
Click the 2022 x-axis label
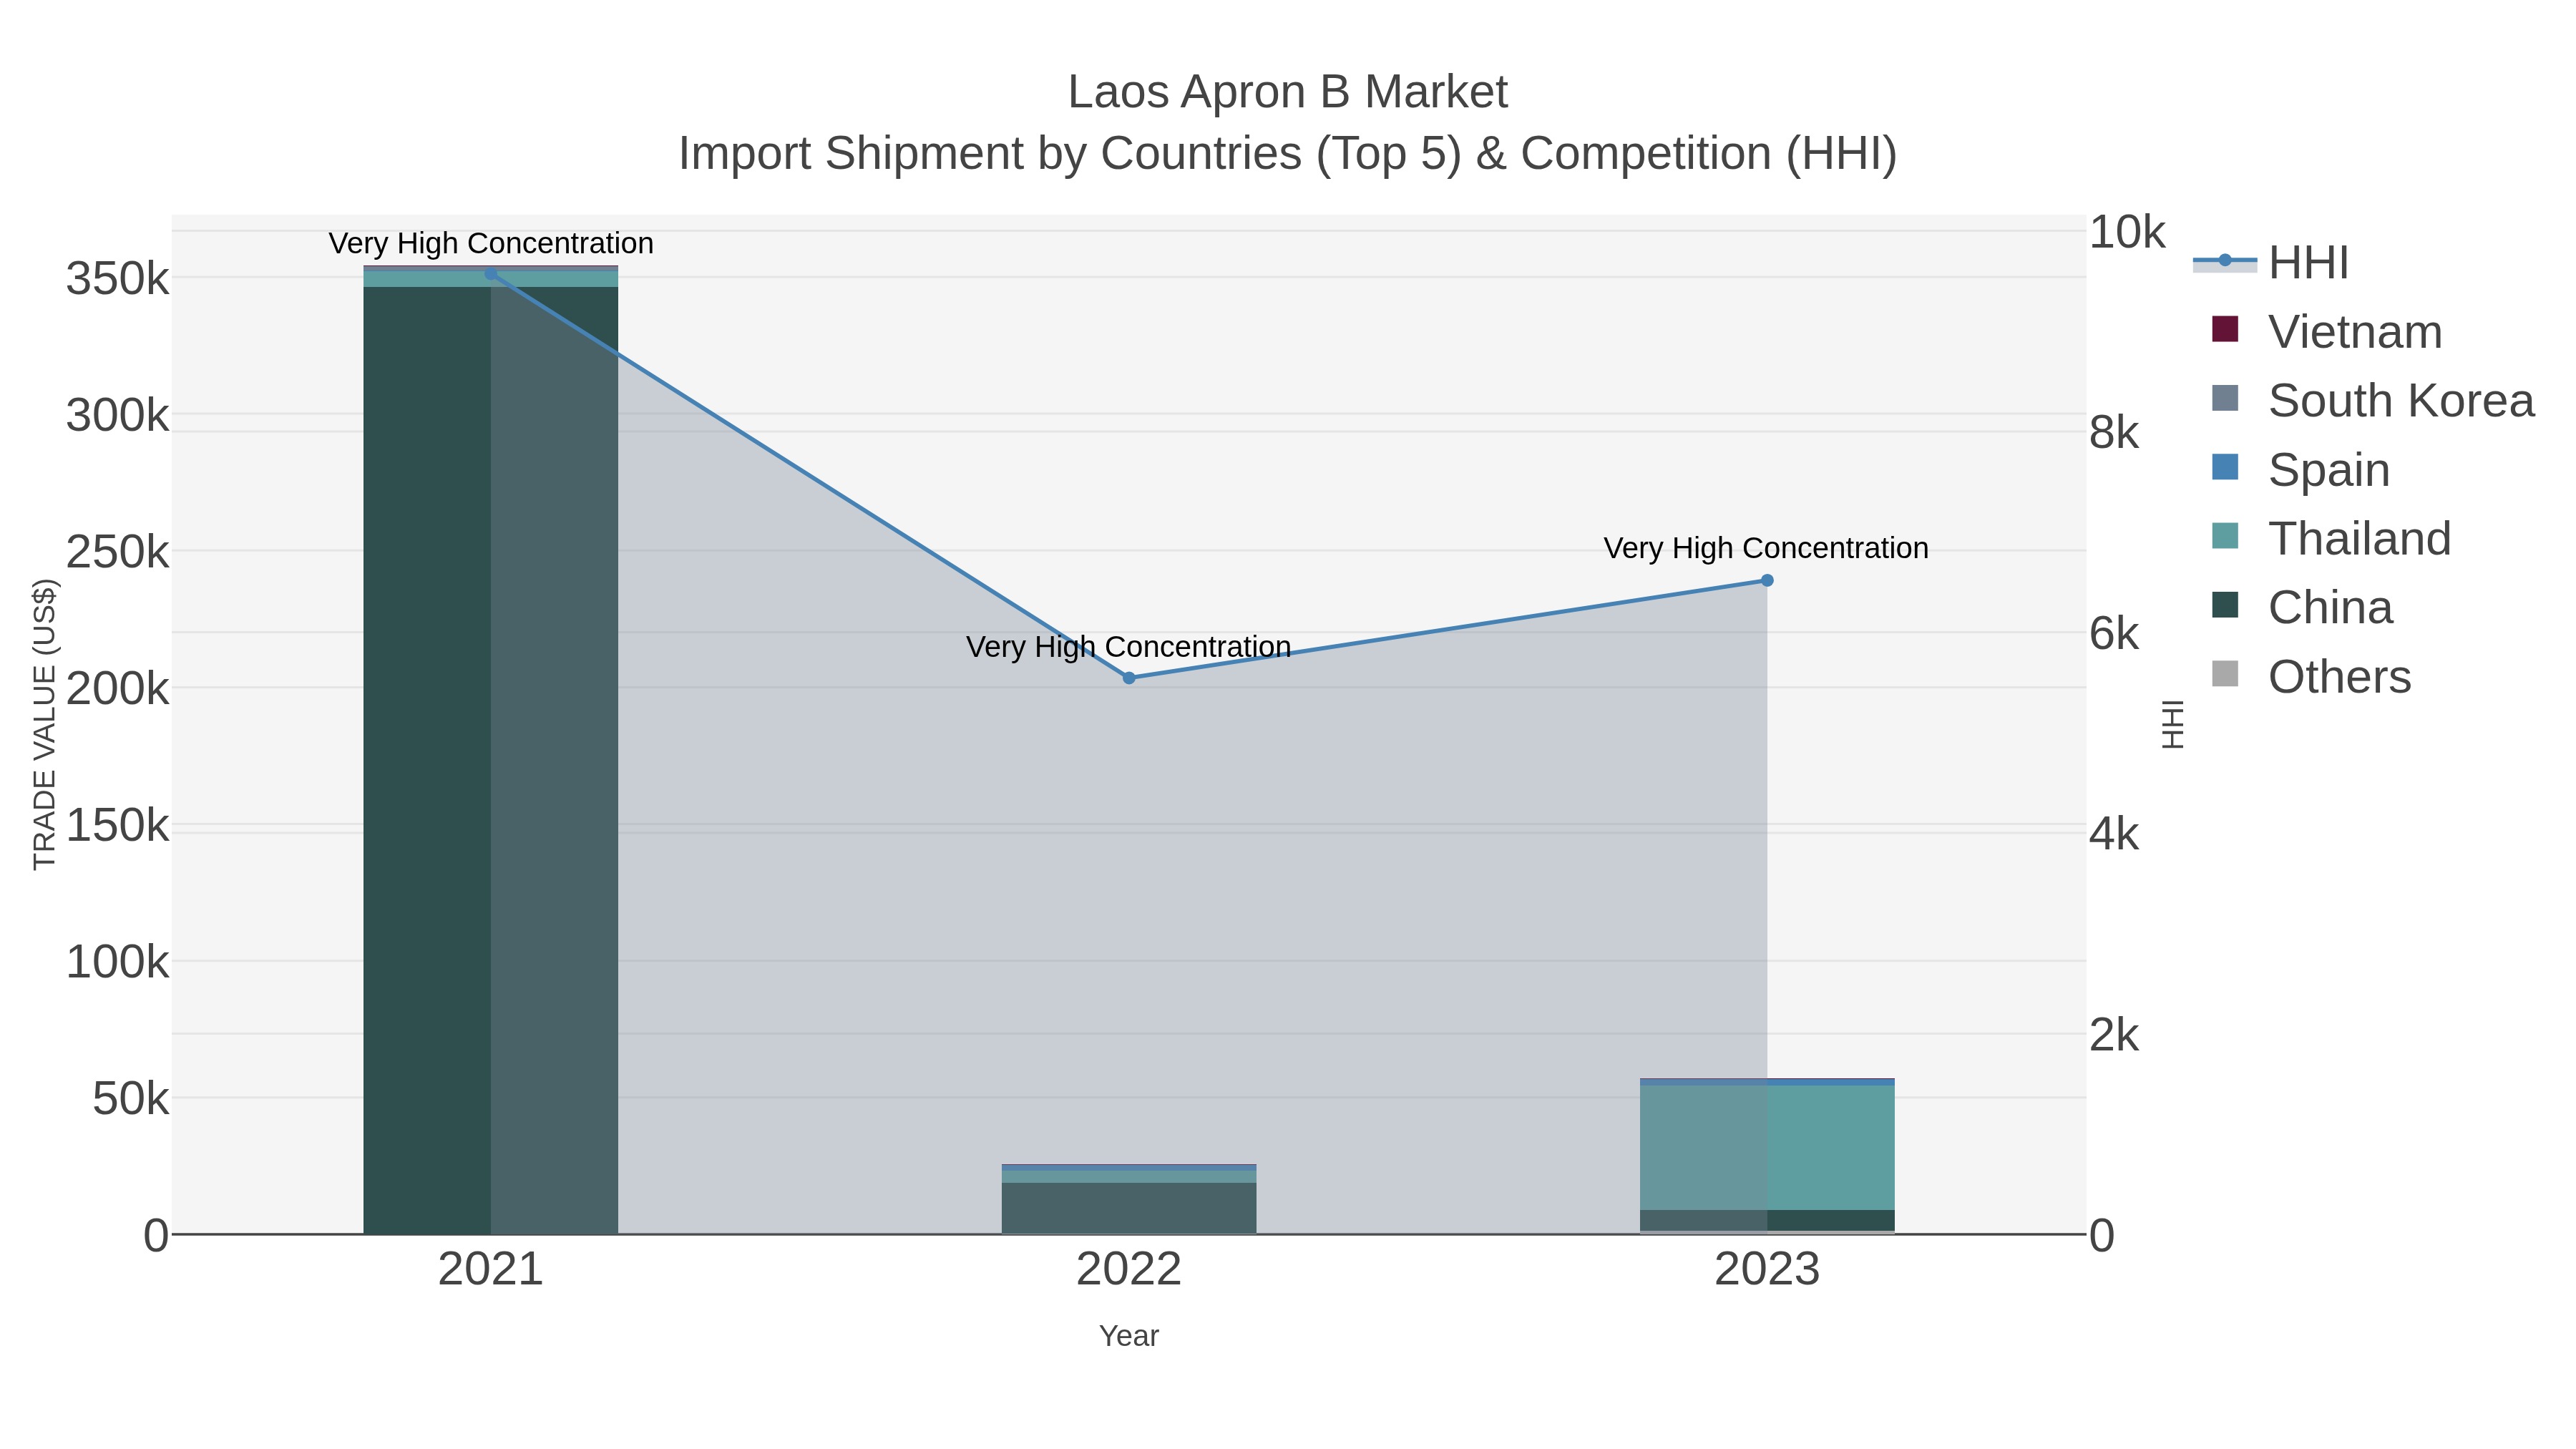click(1129, 1270)
